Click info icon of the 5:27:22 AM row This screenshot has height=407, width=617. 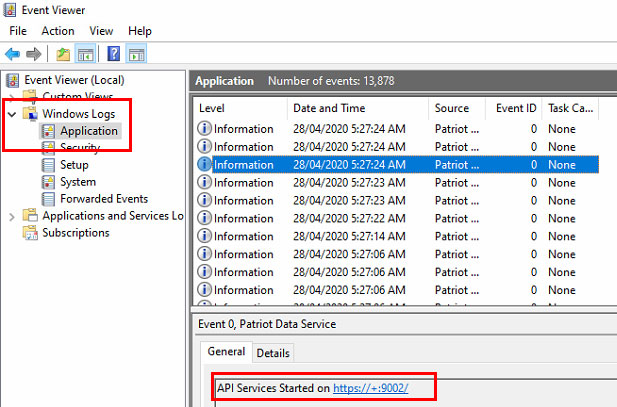coord(204,218)
